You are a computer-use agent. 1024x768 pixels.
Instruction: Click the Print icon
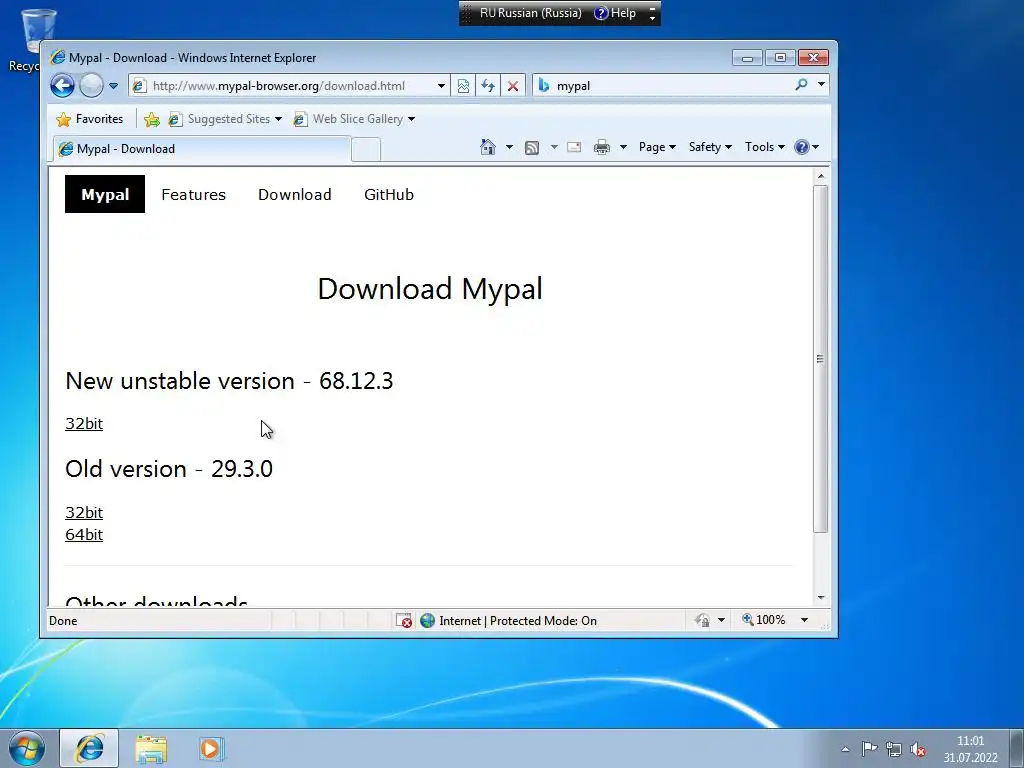tap(601, 147)
